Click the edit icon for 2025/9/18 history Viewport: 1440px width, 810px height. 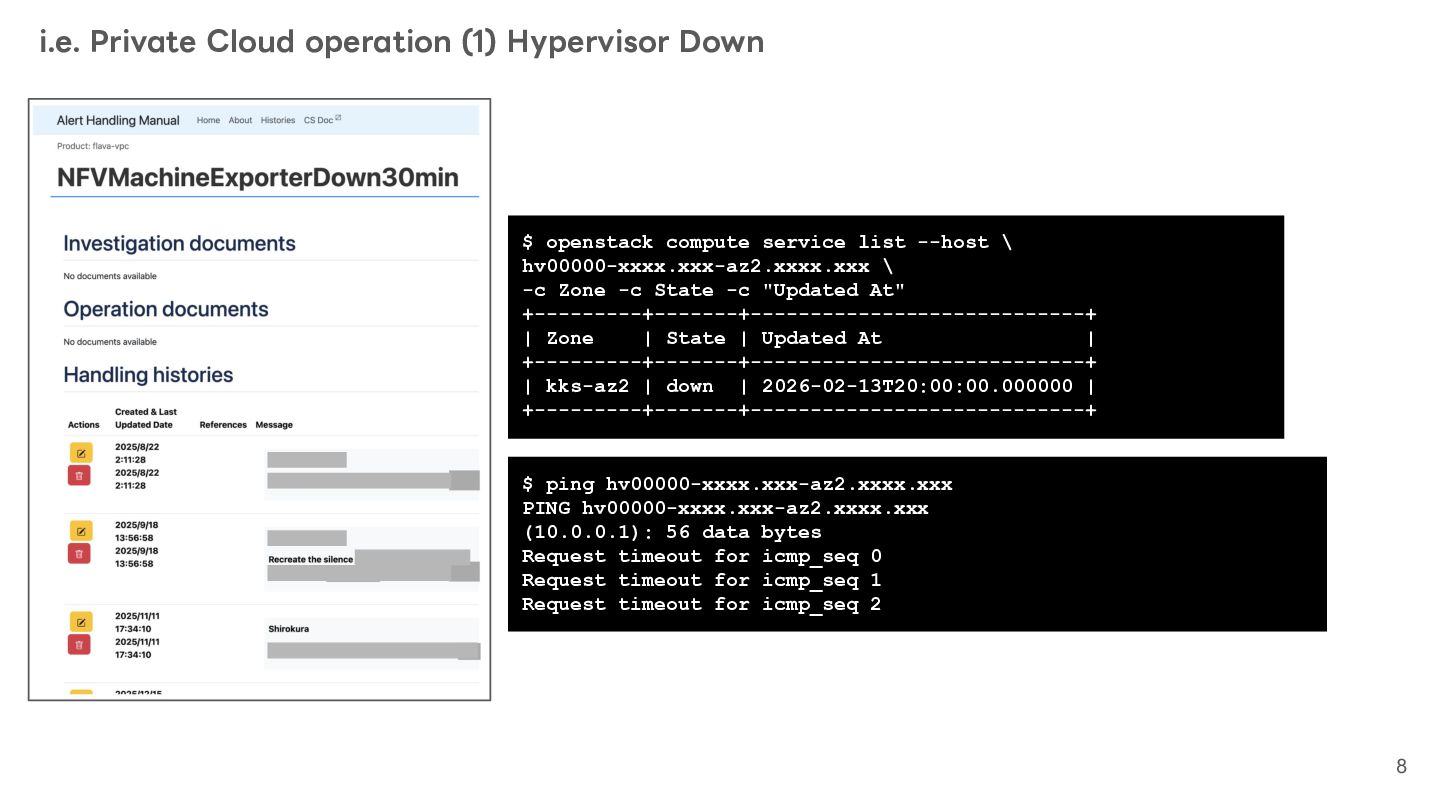(80, 530)
